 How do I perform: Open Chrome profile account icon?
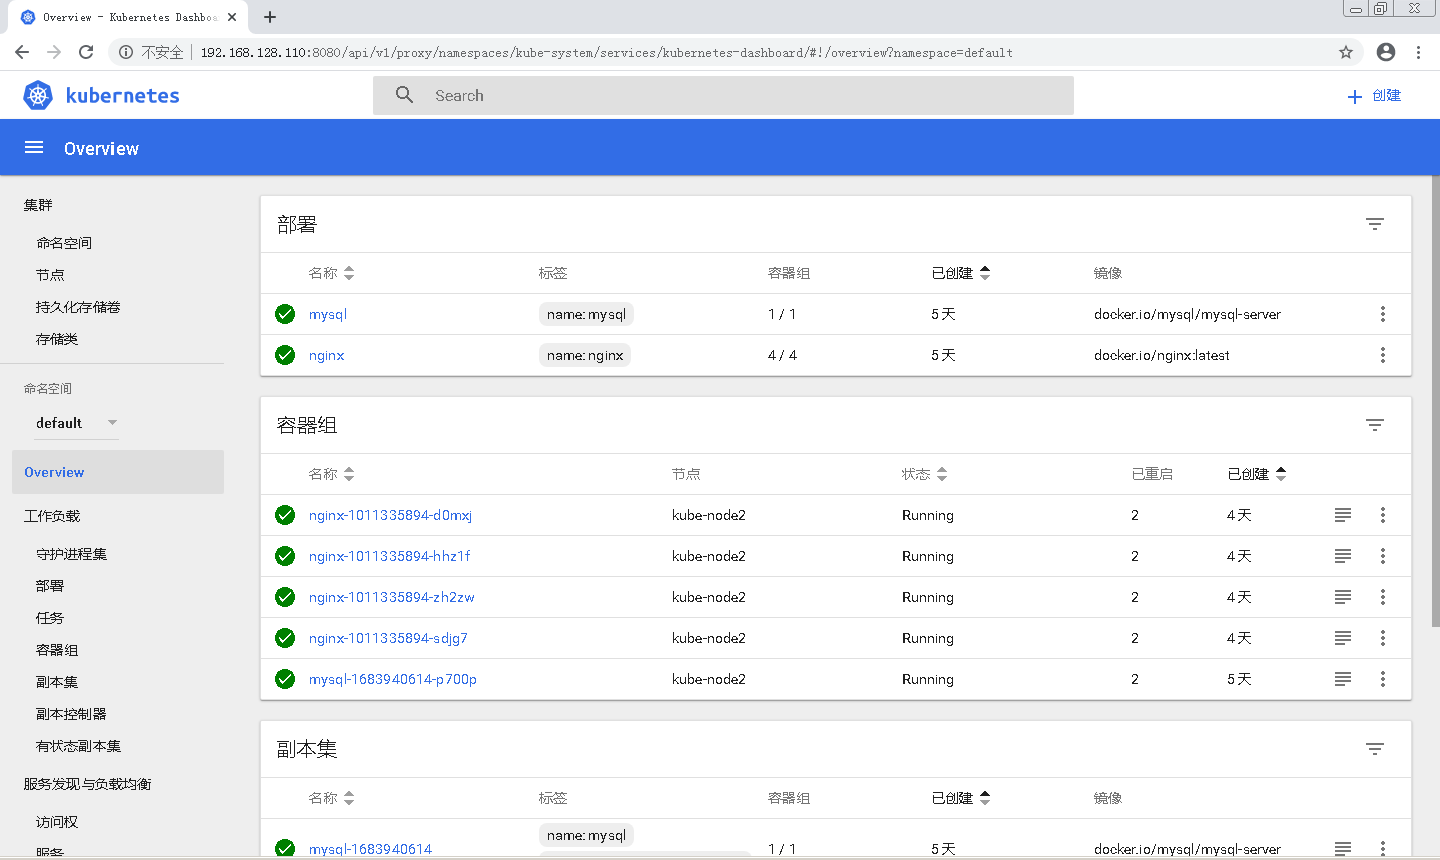(1386, 52)
